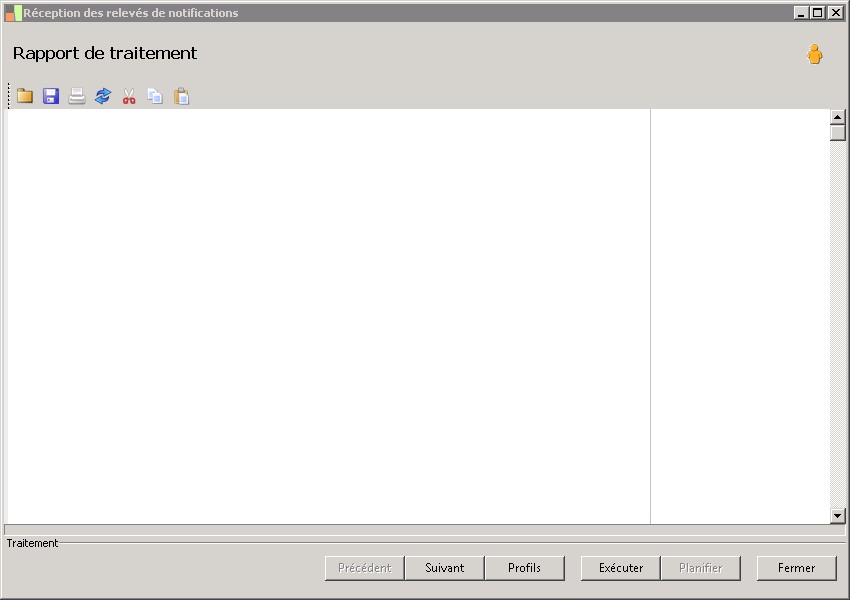Refresh the report with the blue arrows icon
The image size is (850, 600).
[x=103, y=96]
